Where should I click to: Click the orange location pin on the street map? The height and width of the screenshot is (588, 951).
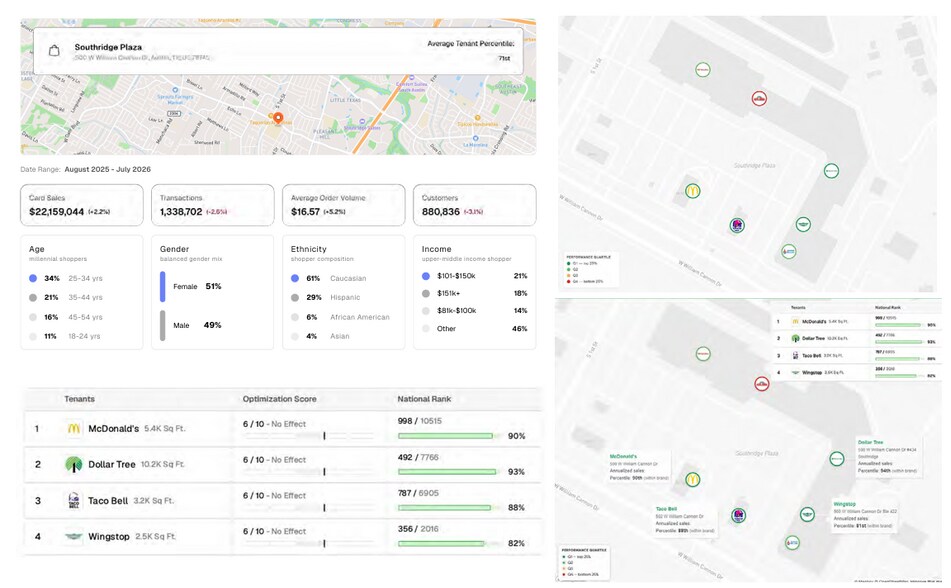[x=278, y=118]
